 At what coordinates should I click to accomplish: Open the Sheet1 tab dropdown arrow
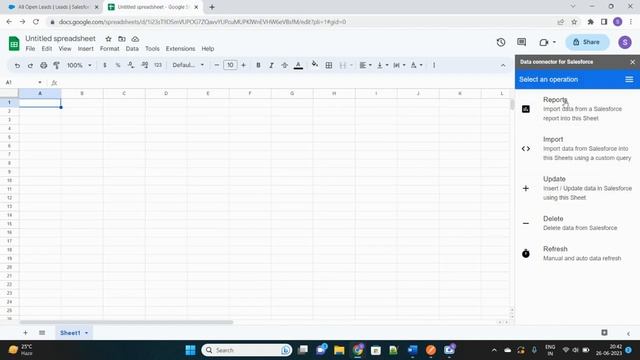[x=86, y=333]
